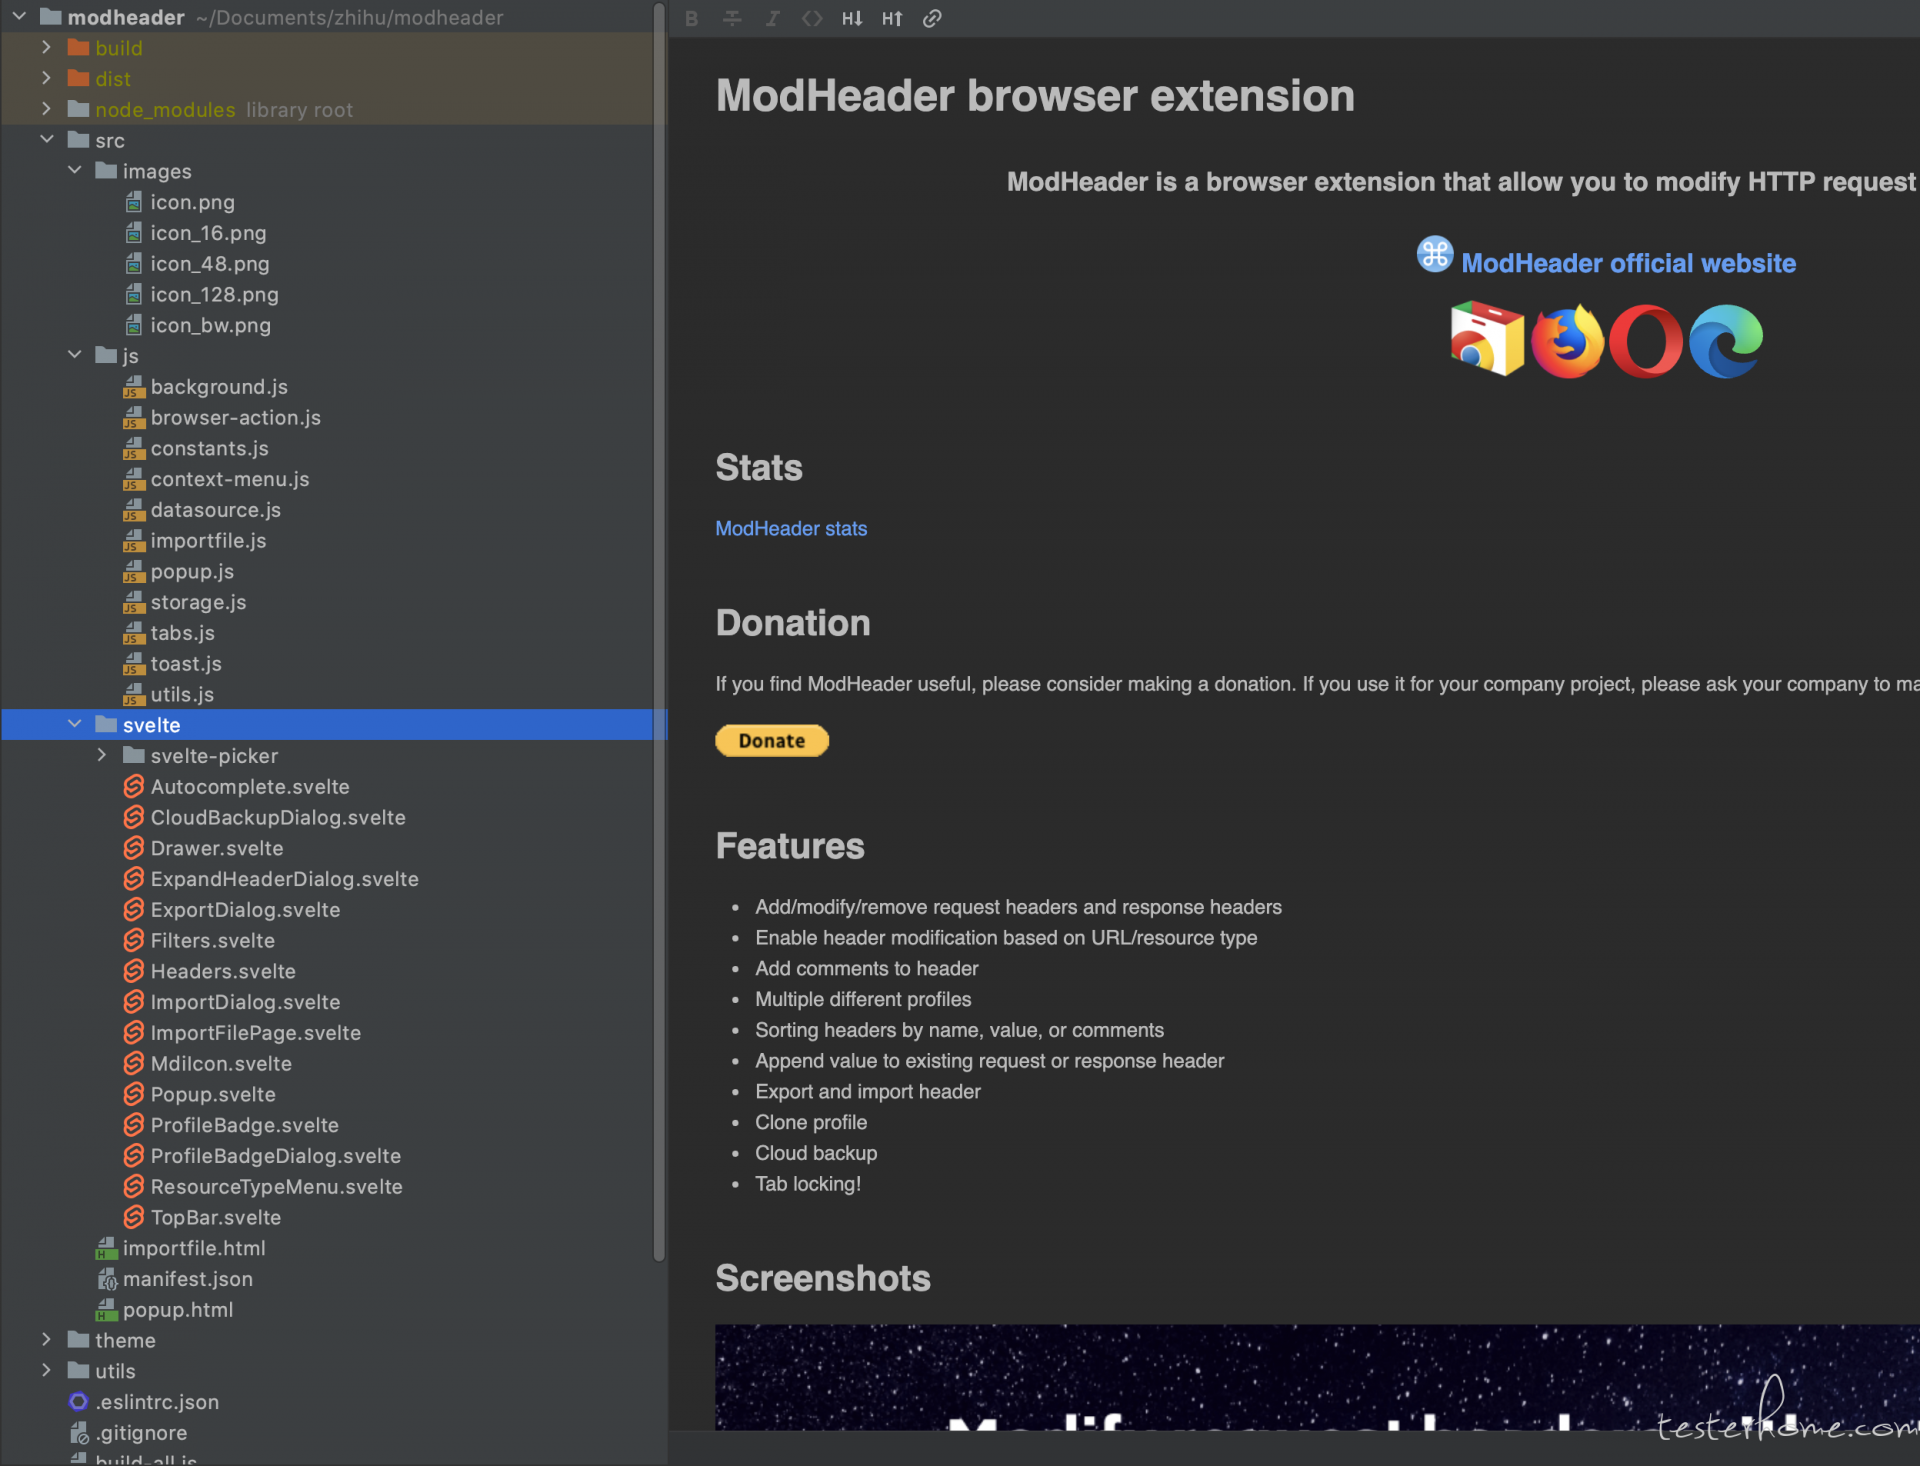This screenshot has height=1466, width=1920.
Task: Click project tree vertical scrollbar
Action: 658,632
